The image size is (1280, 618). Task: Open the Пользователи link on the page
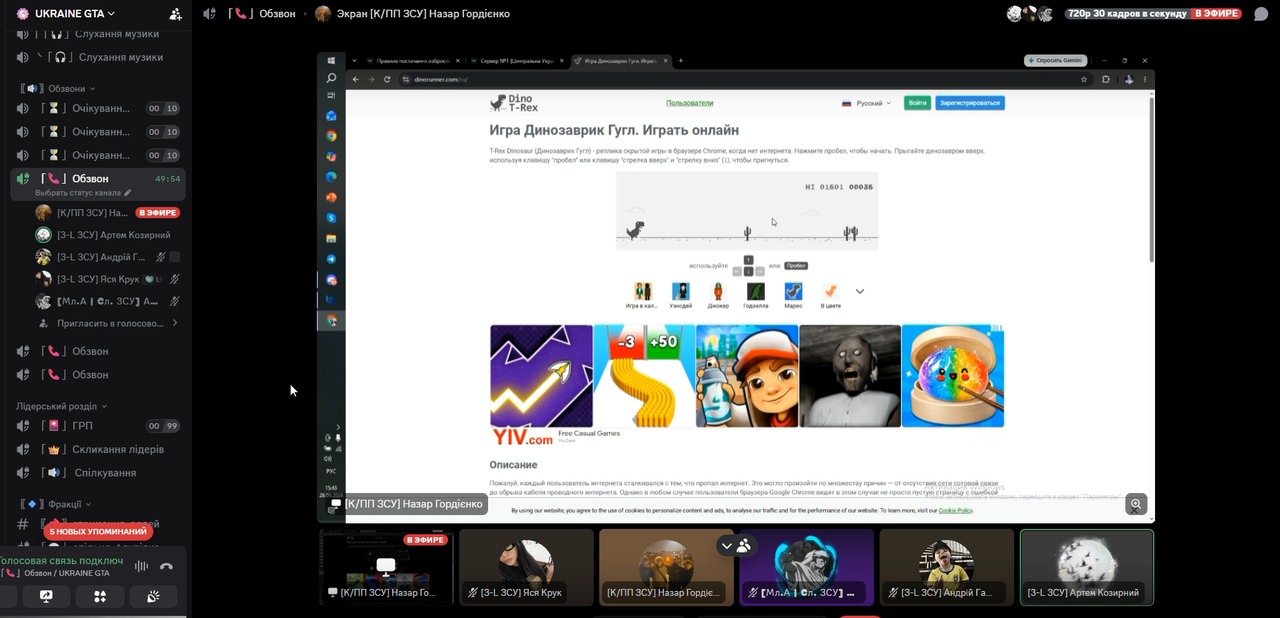690,103
